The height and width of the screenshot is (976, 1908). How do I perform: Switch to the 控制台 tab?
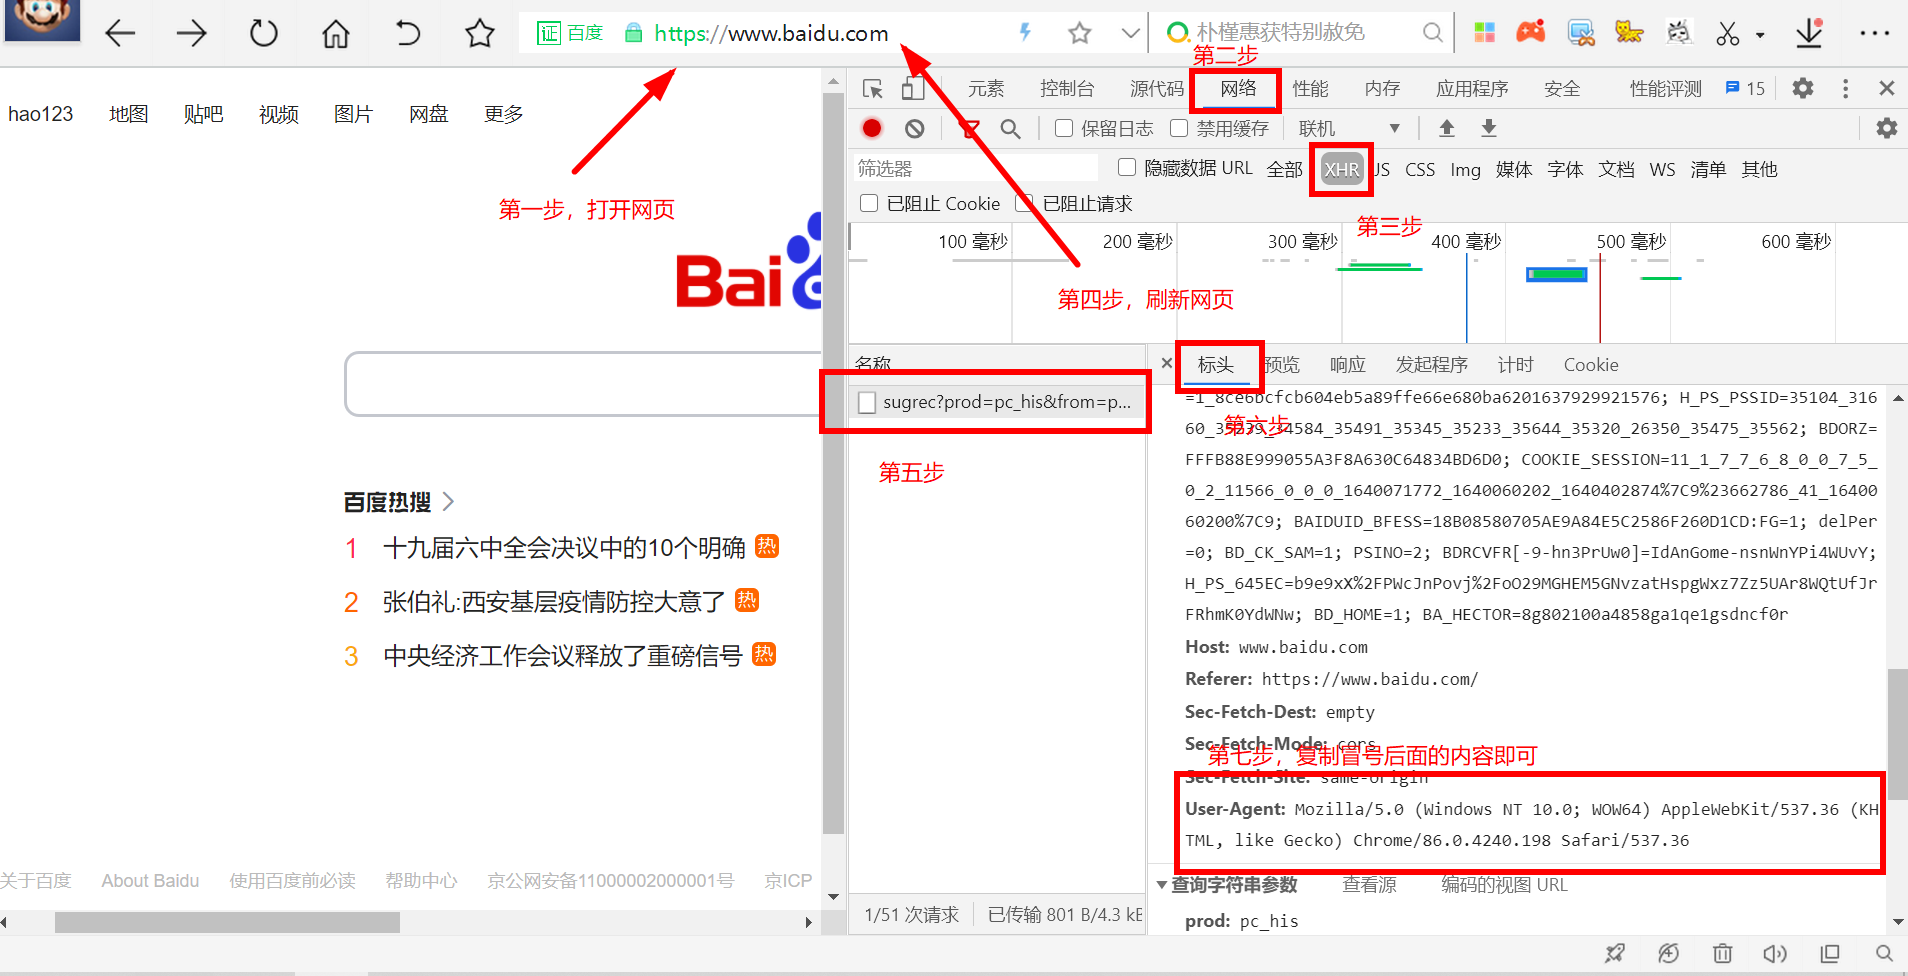(1067, 88)
